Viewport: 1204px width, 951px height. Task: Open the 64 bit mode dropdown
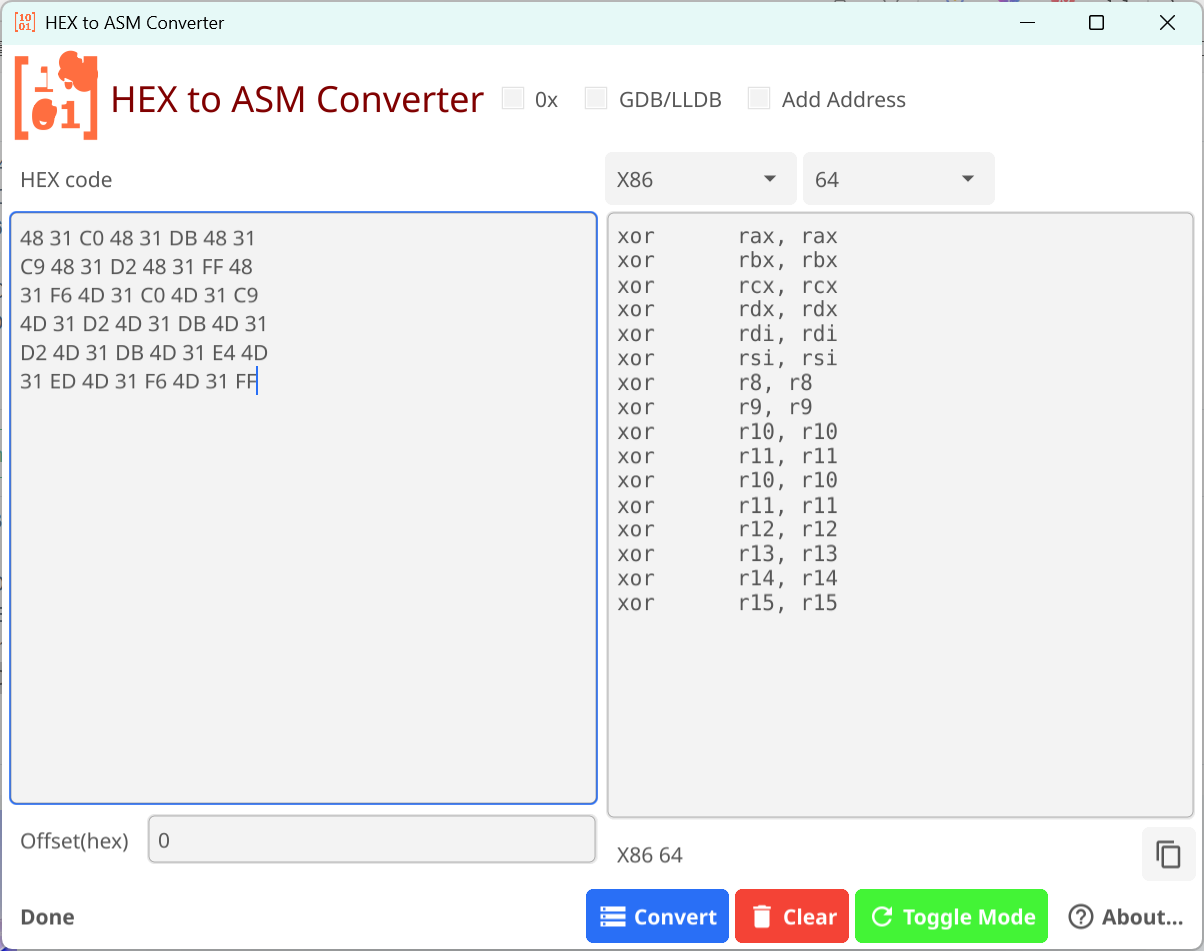tap(898, 179)
